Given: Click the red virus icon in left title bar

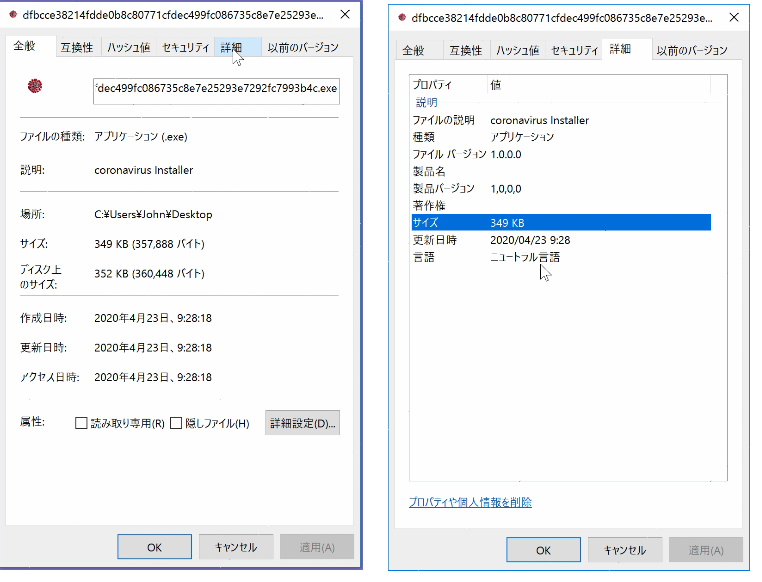Looking at the screenshot, I should 12,15.
